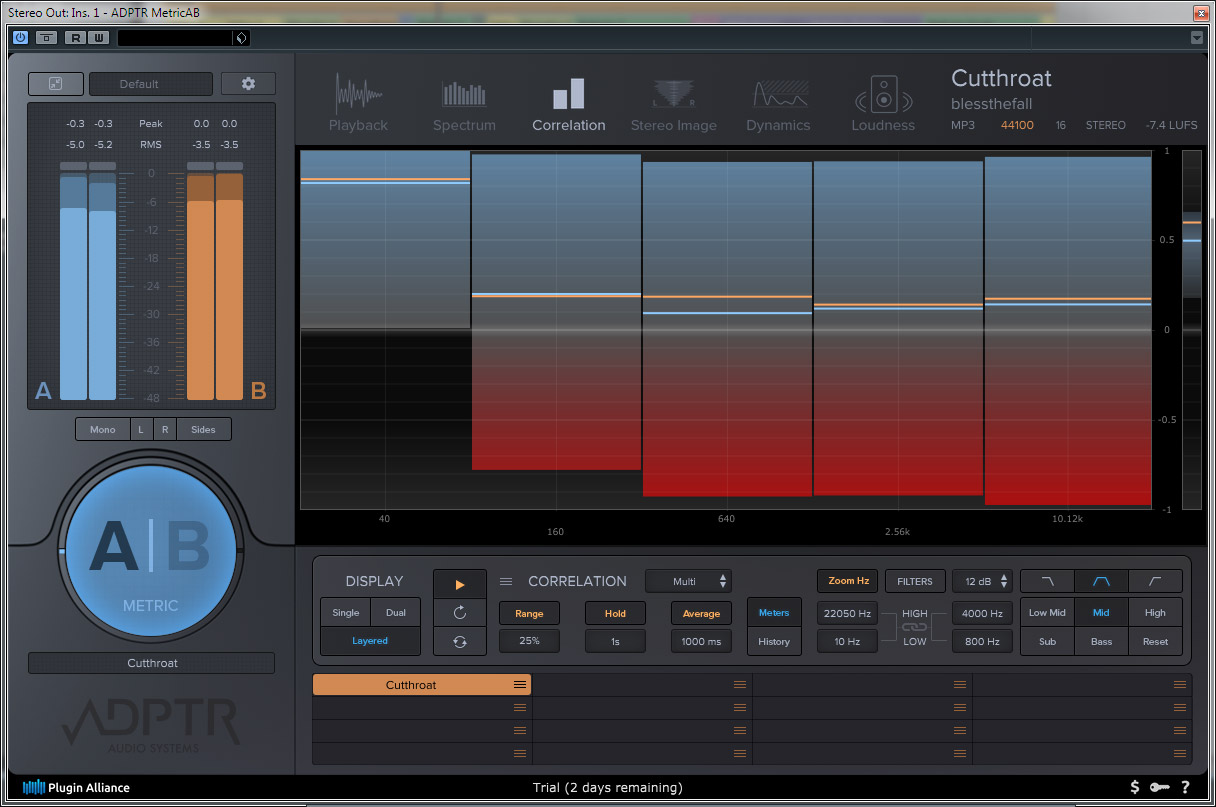The image size is (1216, 807).
Task: Open the host preset browser field
Action: [174, 38]
